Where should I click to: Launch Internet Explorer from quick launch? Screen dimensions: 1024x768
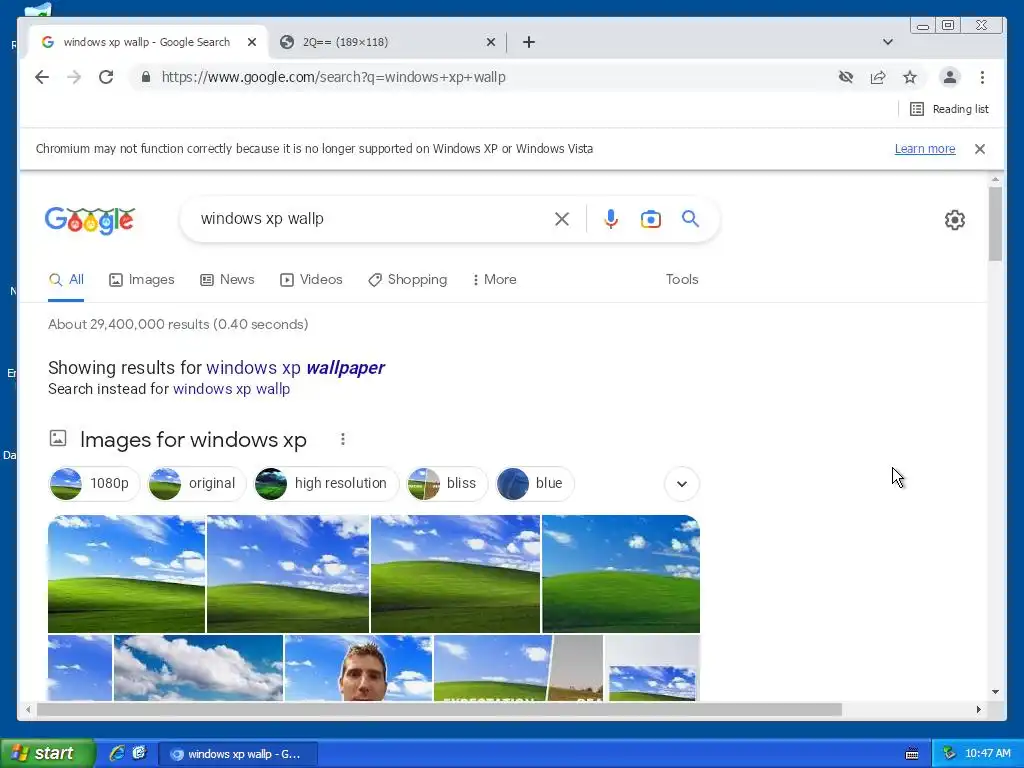point(117,753)
